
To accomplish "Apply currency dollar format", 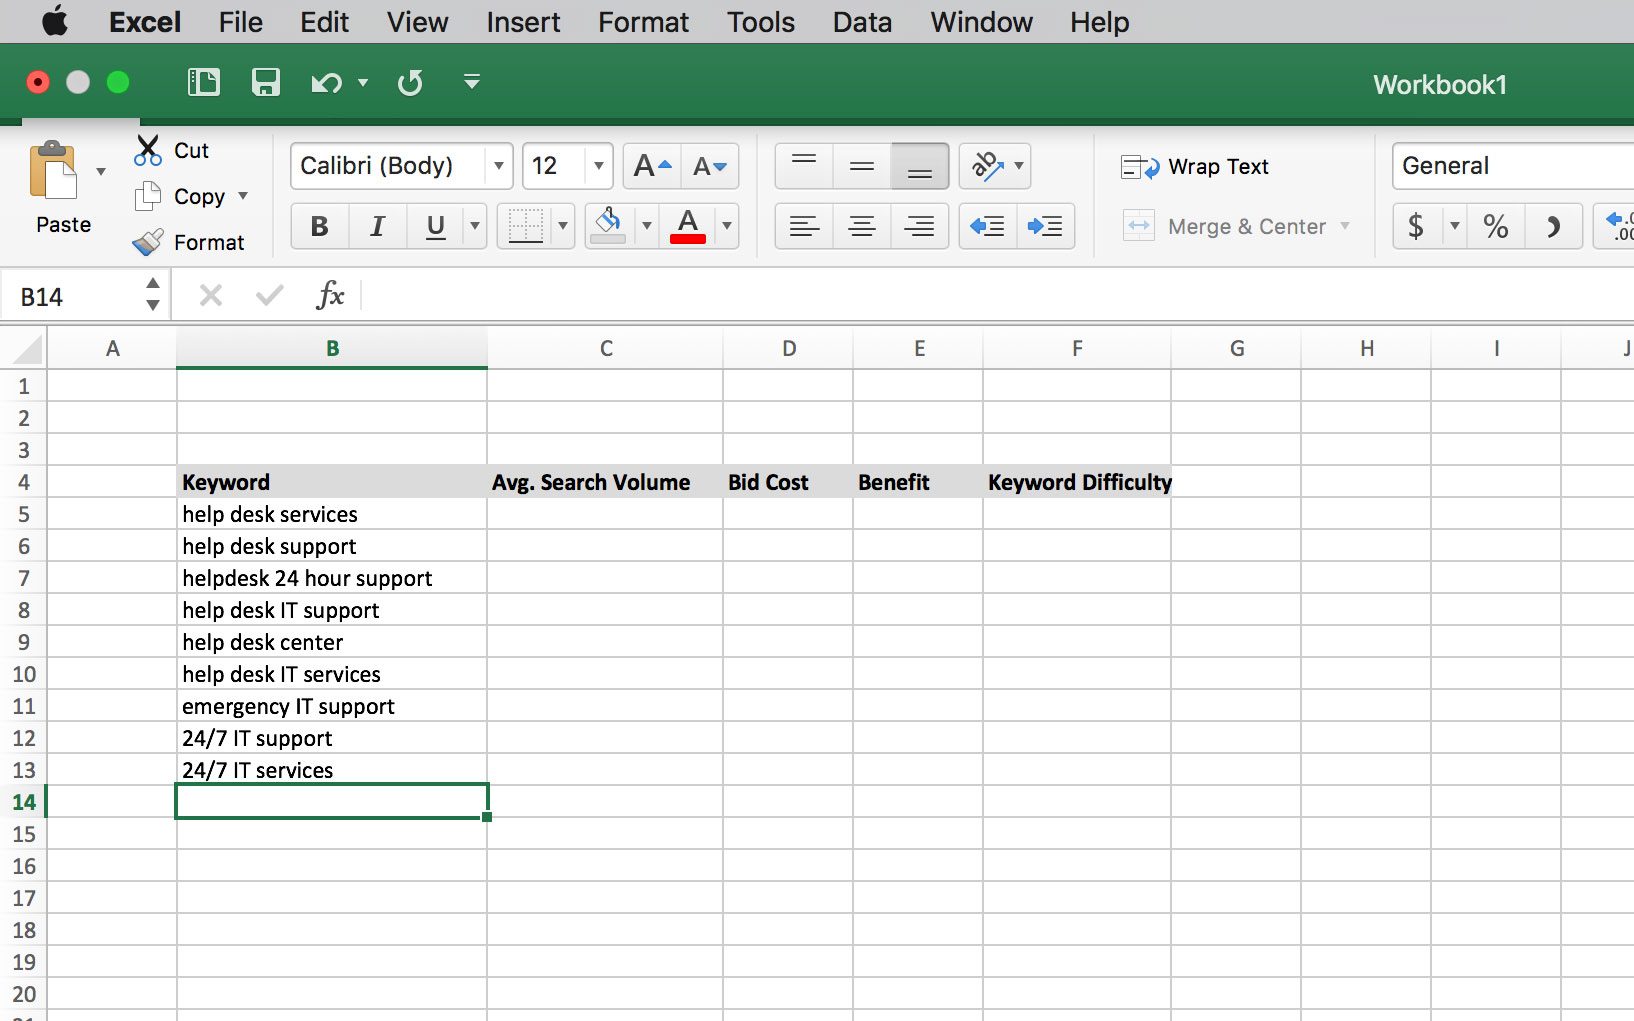I will click(1416, 227).
